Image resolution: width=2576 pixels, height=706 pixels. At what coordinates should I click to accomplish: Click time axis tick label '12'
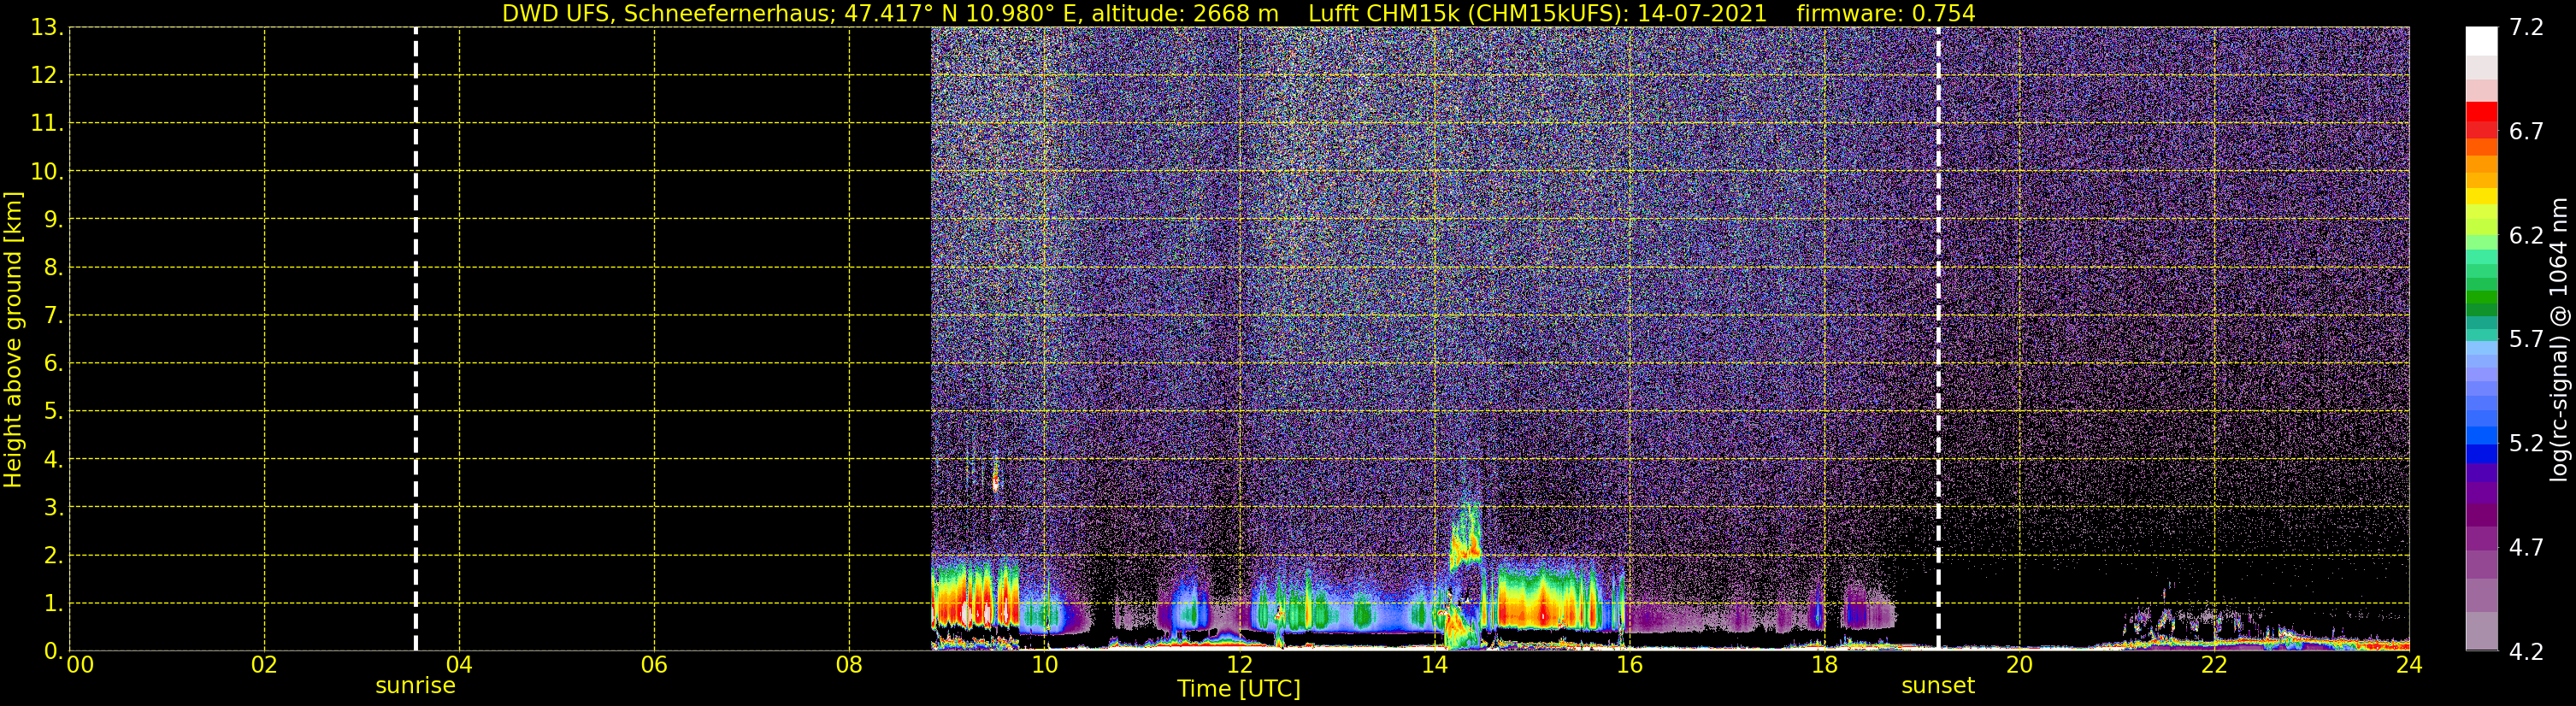pos(1239,665)
